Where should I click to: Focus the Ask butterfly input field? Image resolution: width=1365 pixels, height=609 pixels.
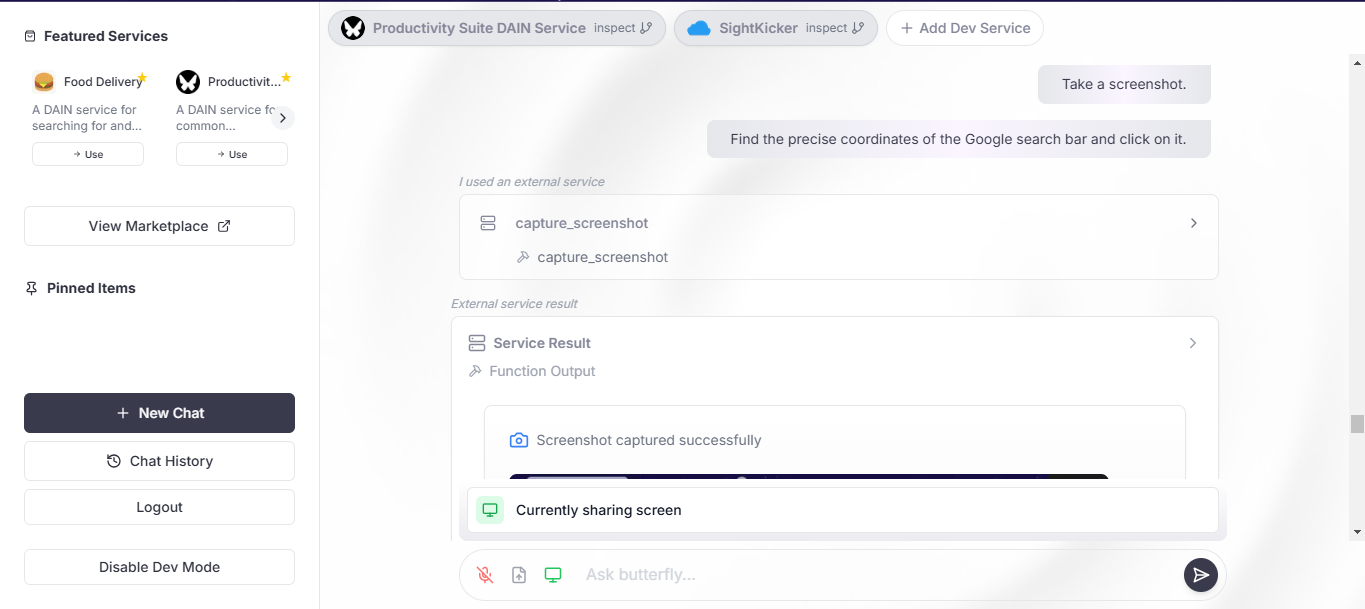click(x=870, y=575)
